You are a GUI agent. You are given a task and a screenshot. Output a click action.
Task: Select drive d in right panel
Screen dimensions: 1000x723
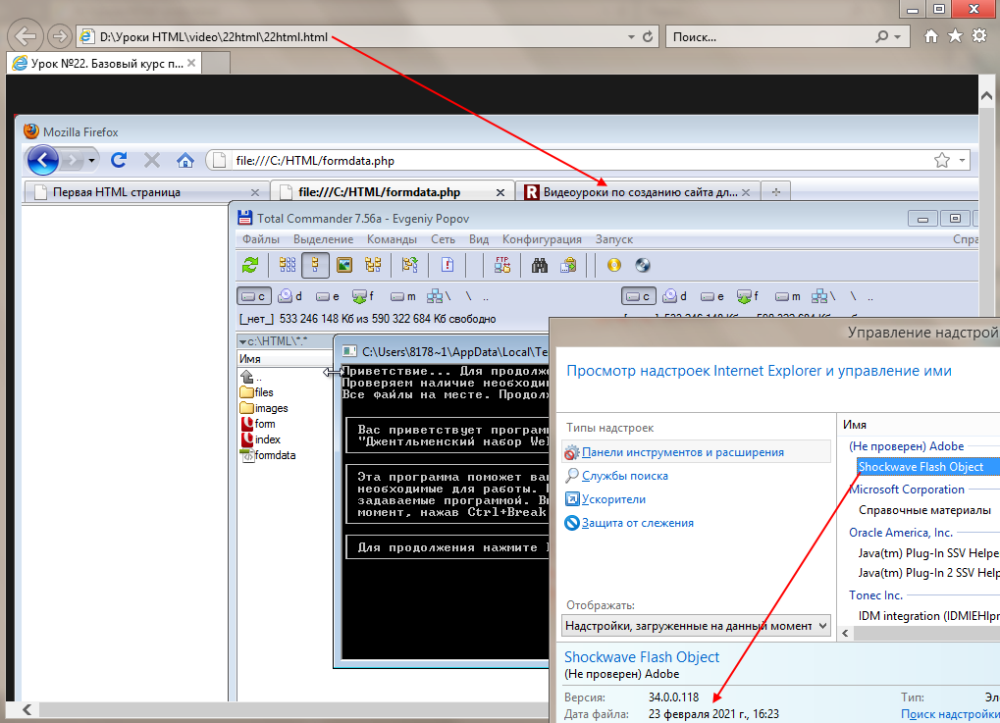coord(675,296)
